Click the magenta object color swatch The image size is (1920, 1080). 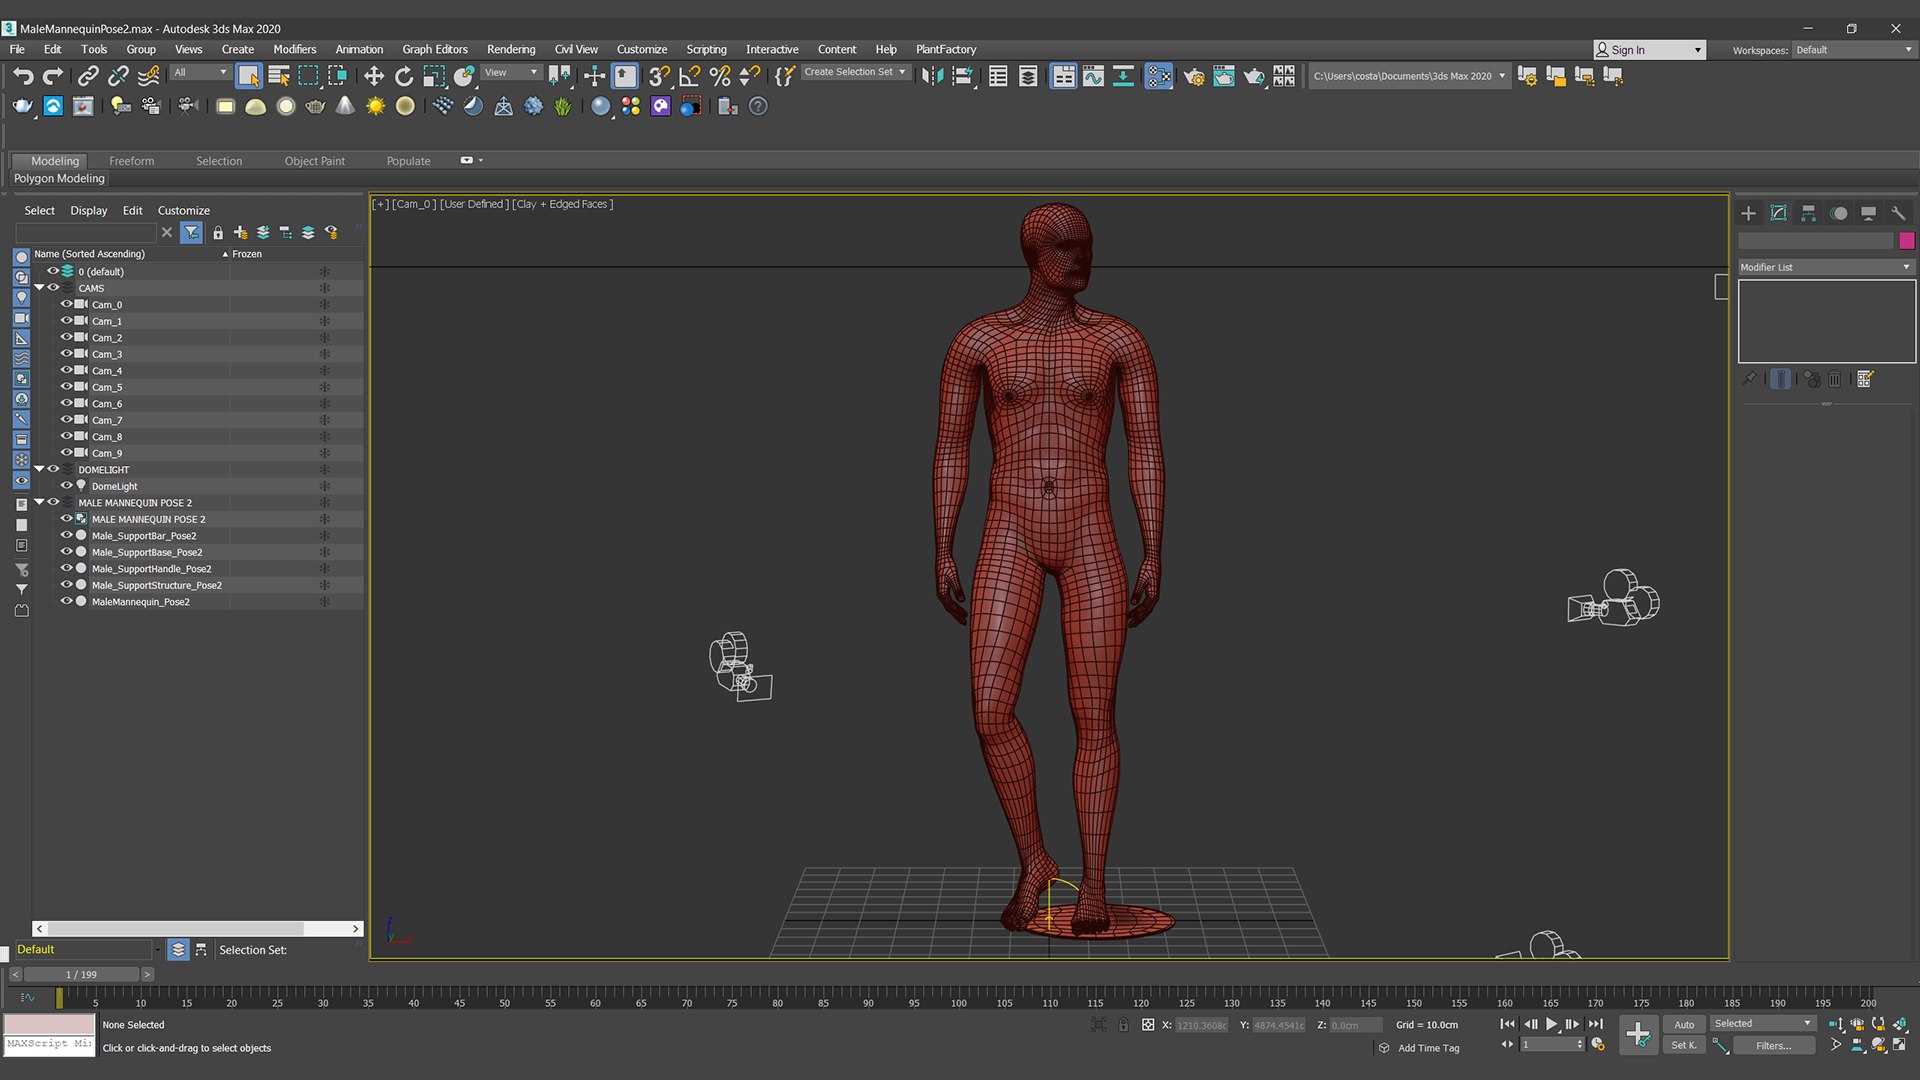click(1906, 241)
